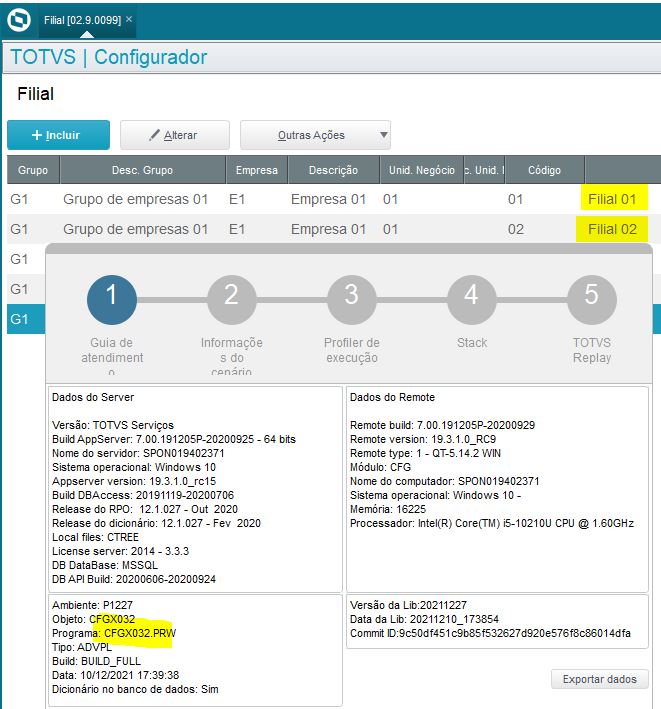Go to step 5 TOTVS Replay
Image resolution: width=661 pixels, height=709 pixels.
[591, 300]
